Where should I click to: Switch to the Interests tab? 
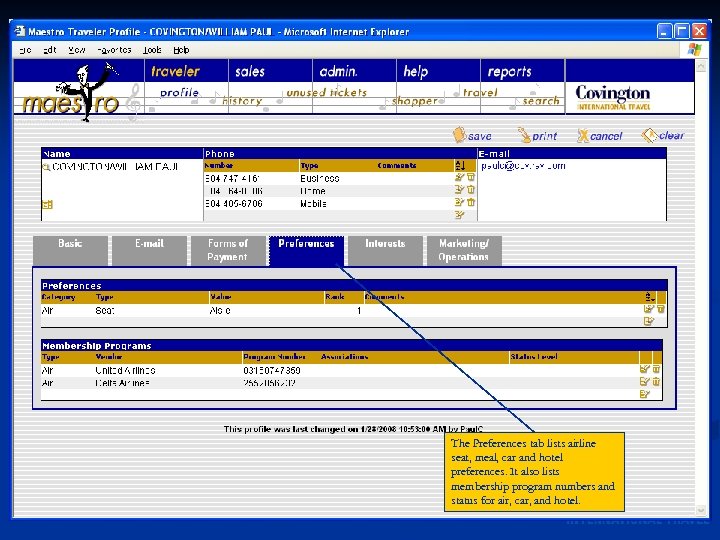(385, 250)
